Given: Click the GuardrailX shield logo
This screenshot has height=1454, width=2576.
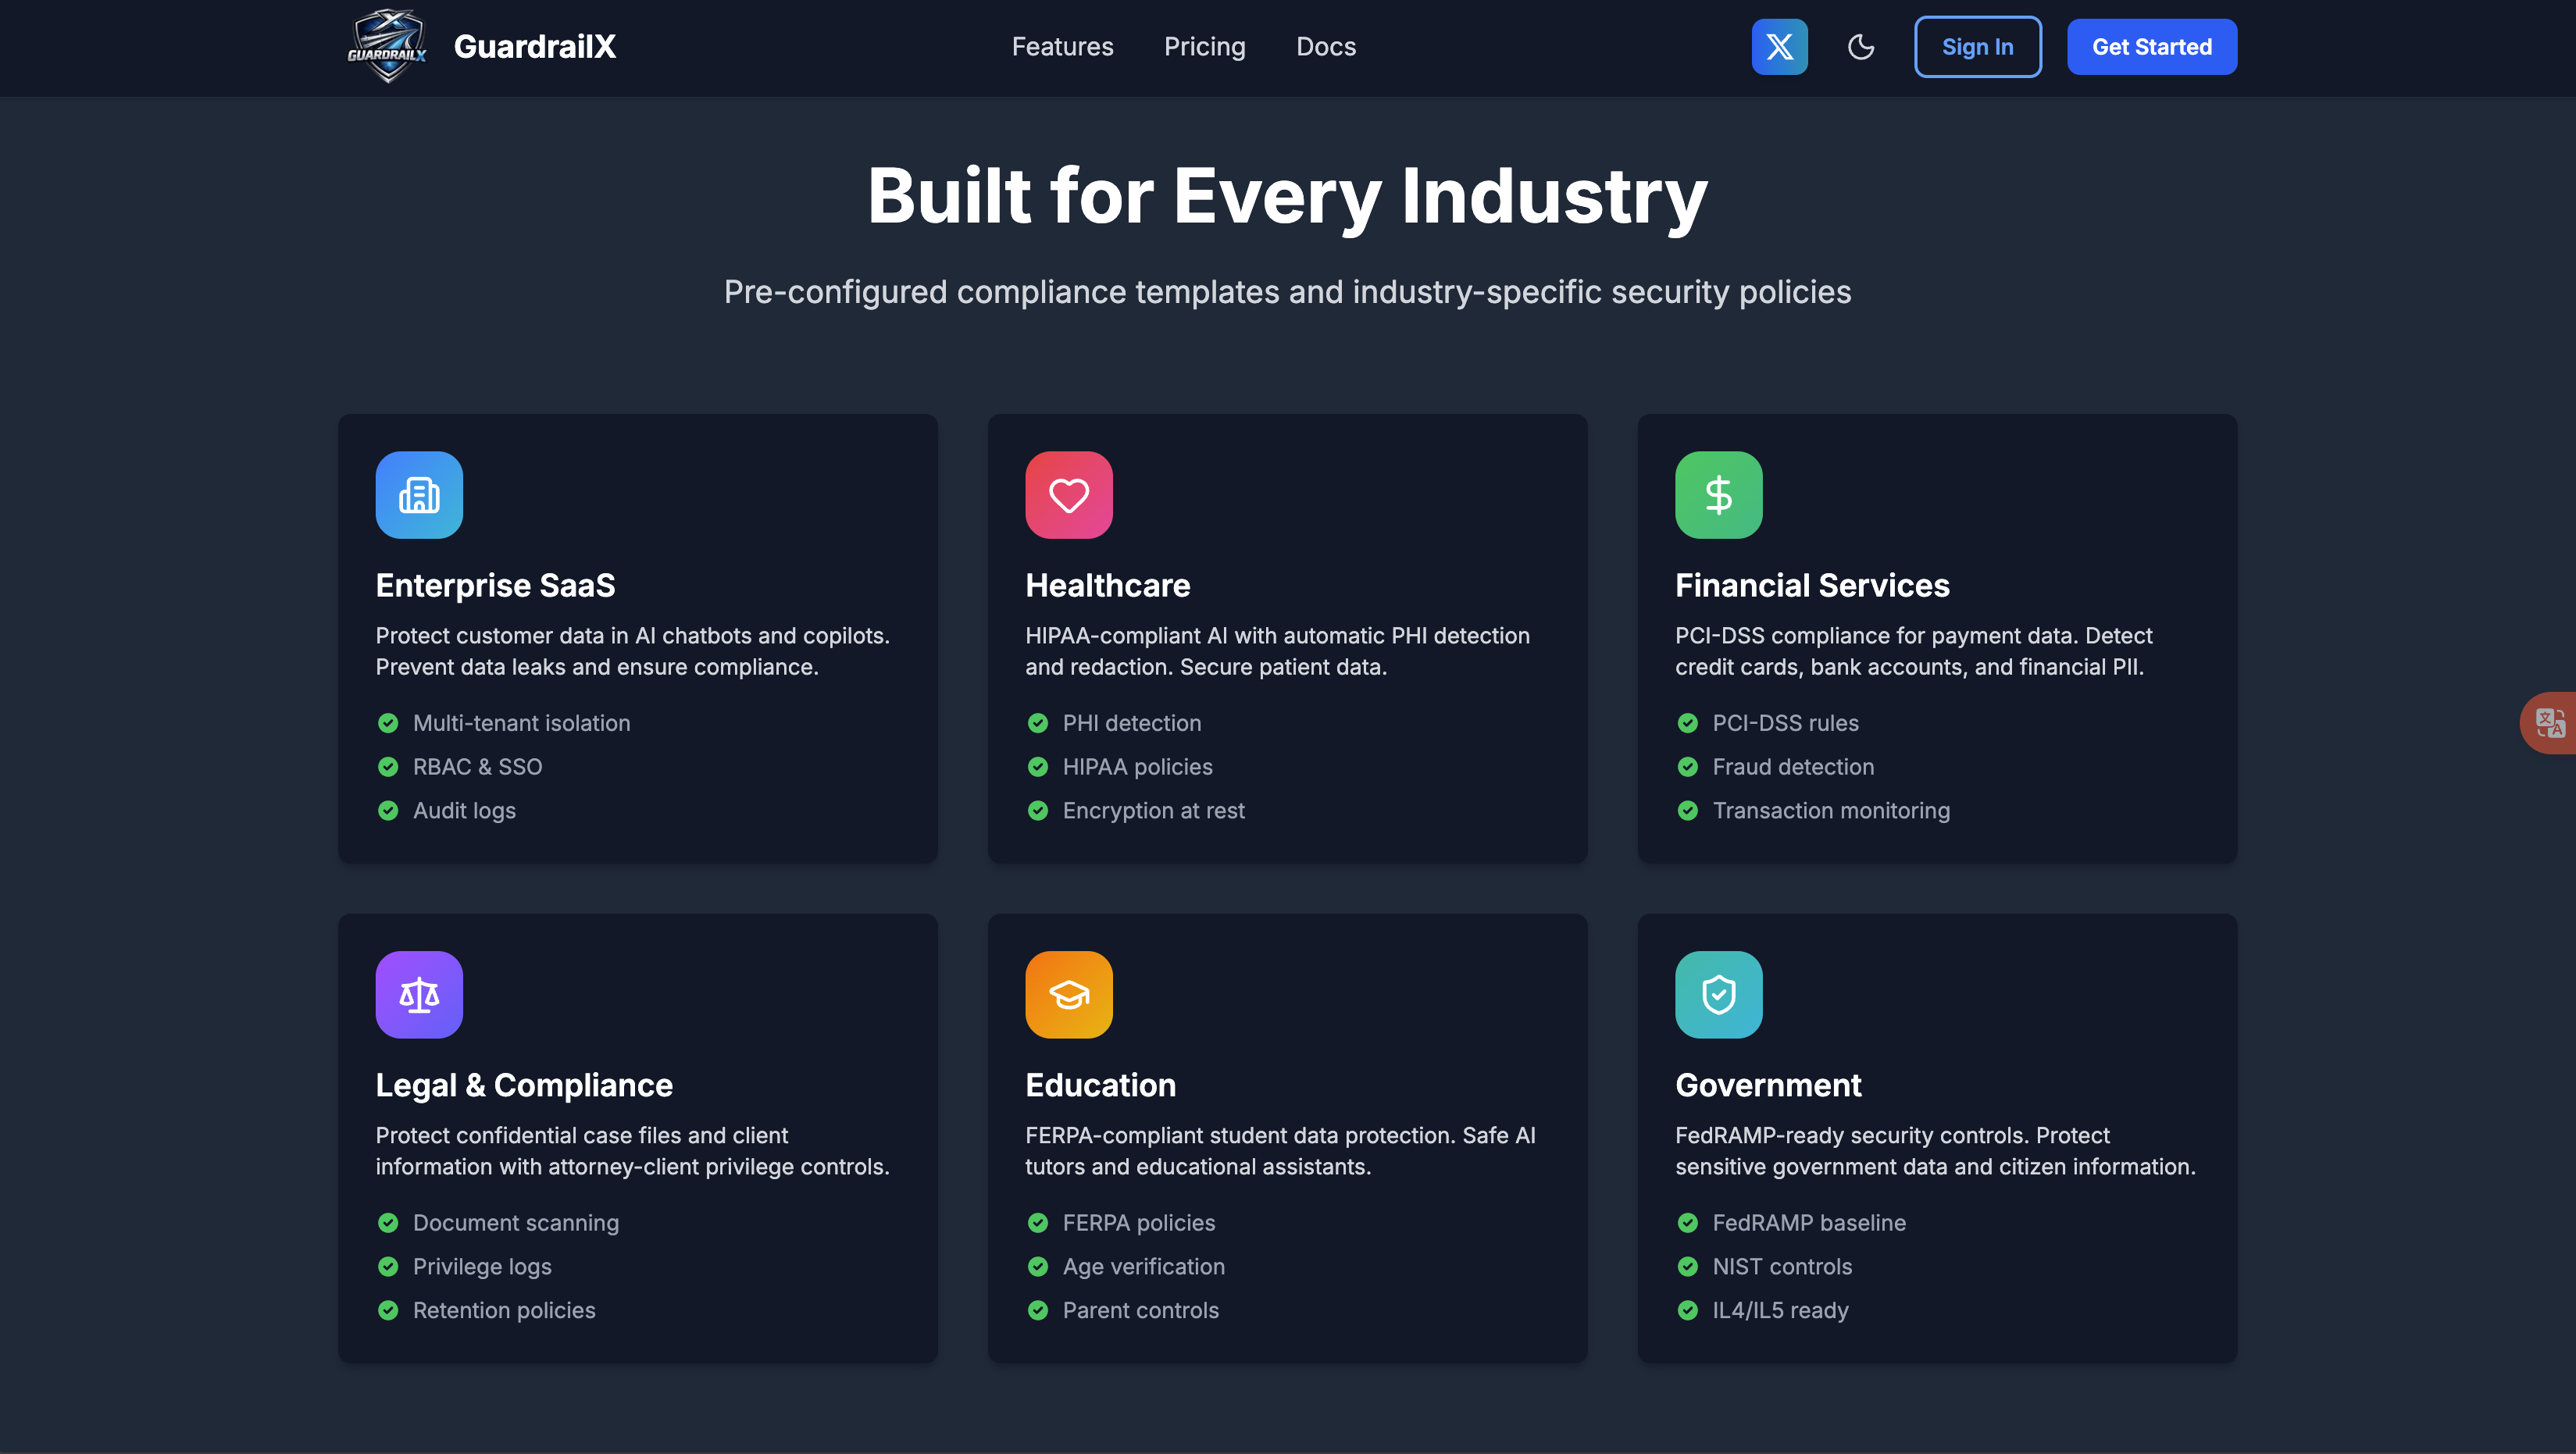Looking at the screenshot, I should point(387,46).
